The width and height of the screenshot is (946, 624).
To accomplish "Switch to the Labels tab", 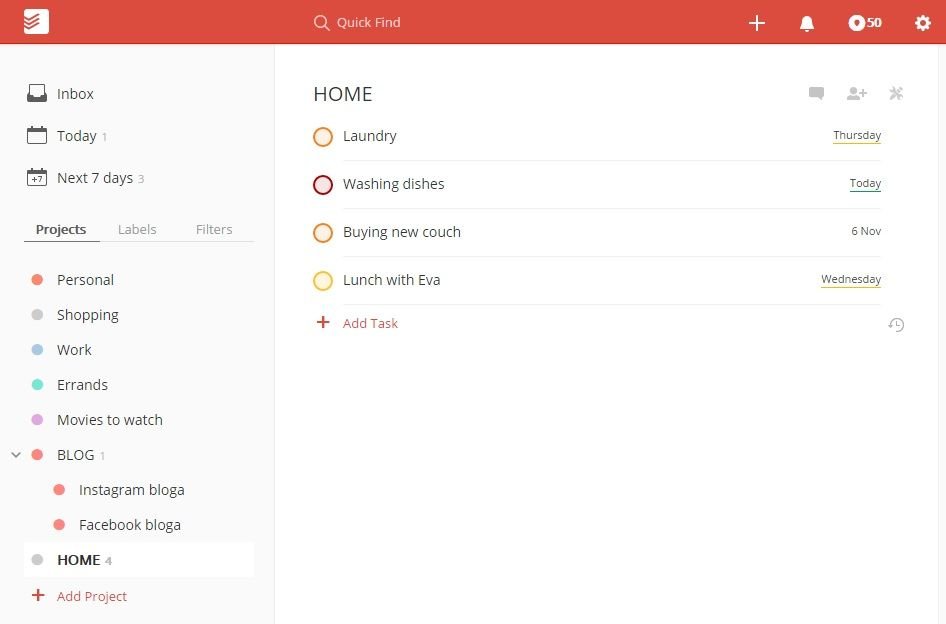I will [137, 229].
